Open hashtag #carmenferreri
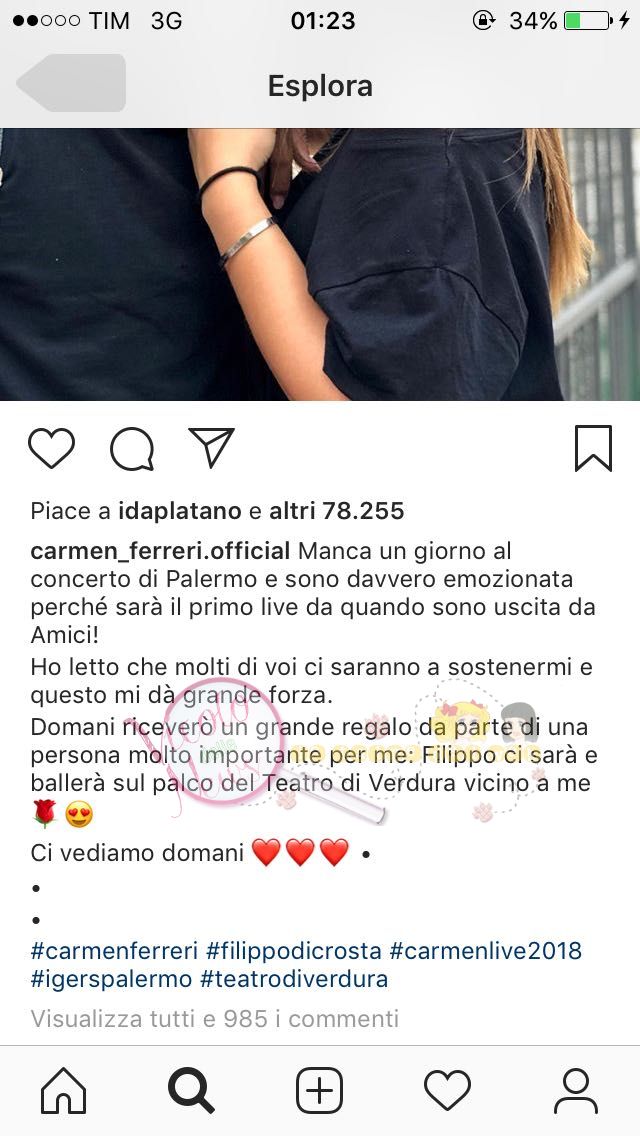Viewport: 640px width, 1136px height. point(115,951)
